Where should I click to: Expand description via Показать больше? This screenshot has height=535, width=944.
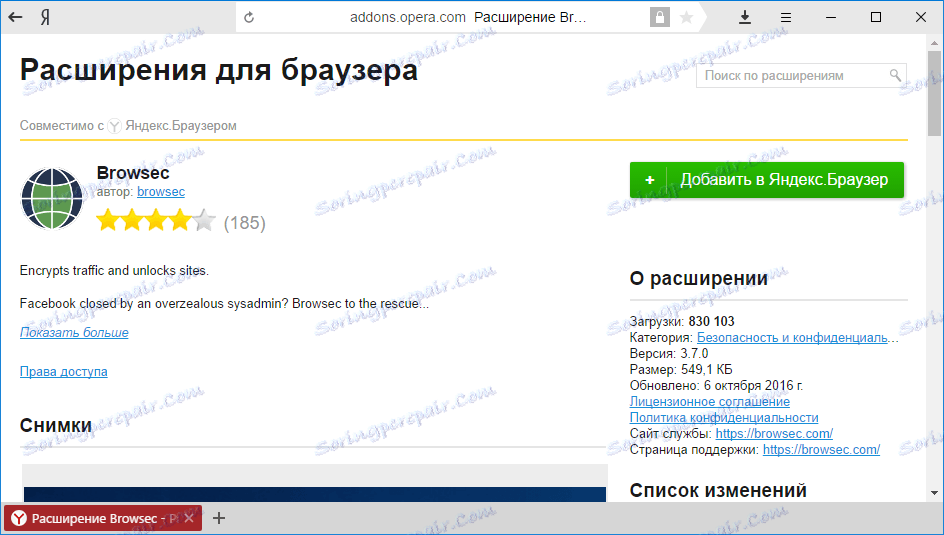74,333
